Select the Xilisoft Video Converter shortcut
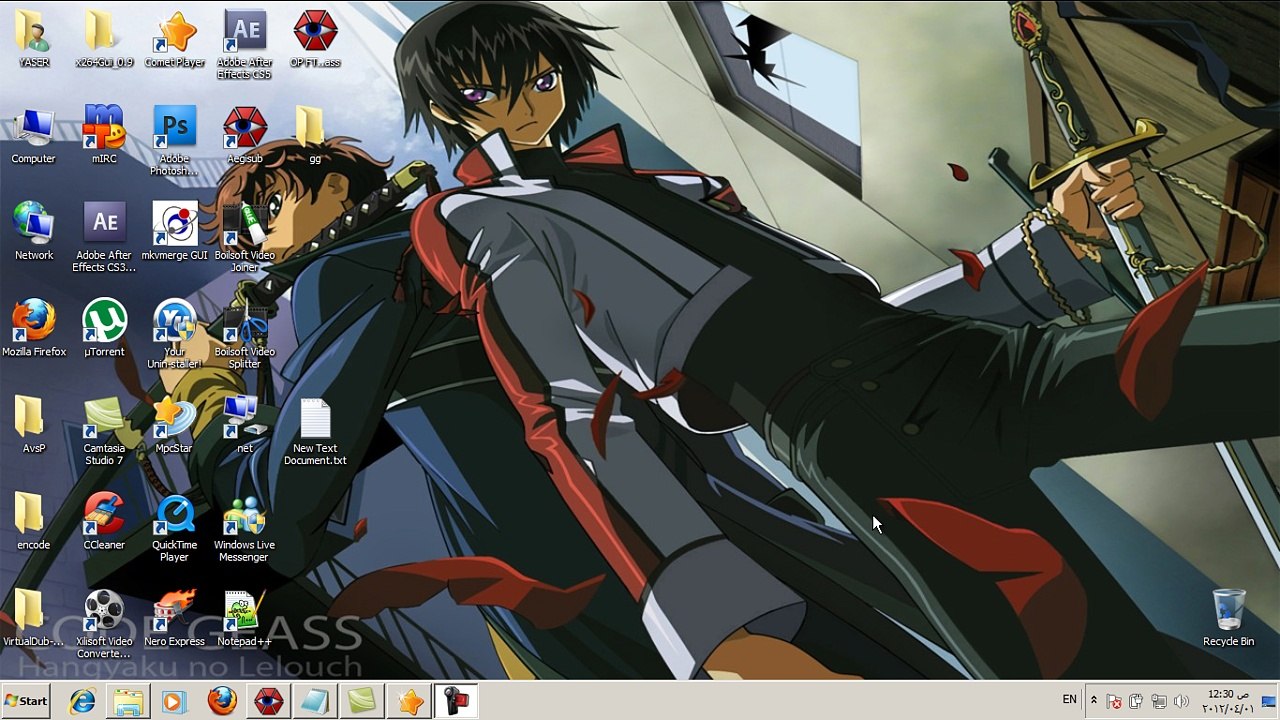This screenshot has height=720, width=1280. click(x=104, y=623)
